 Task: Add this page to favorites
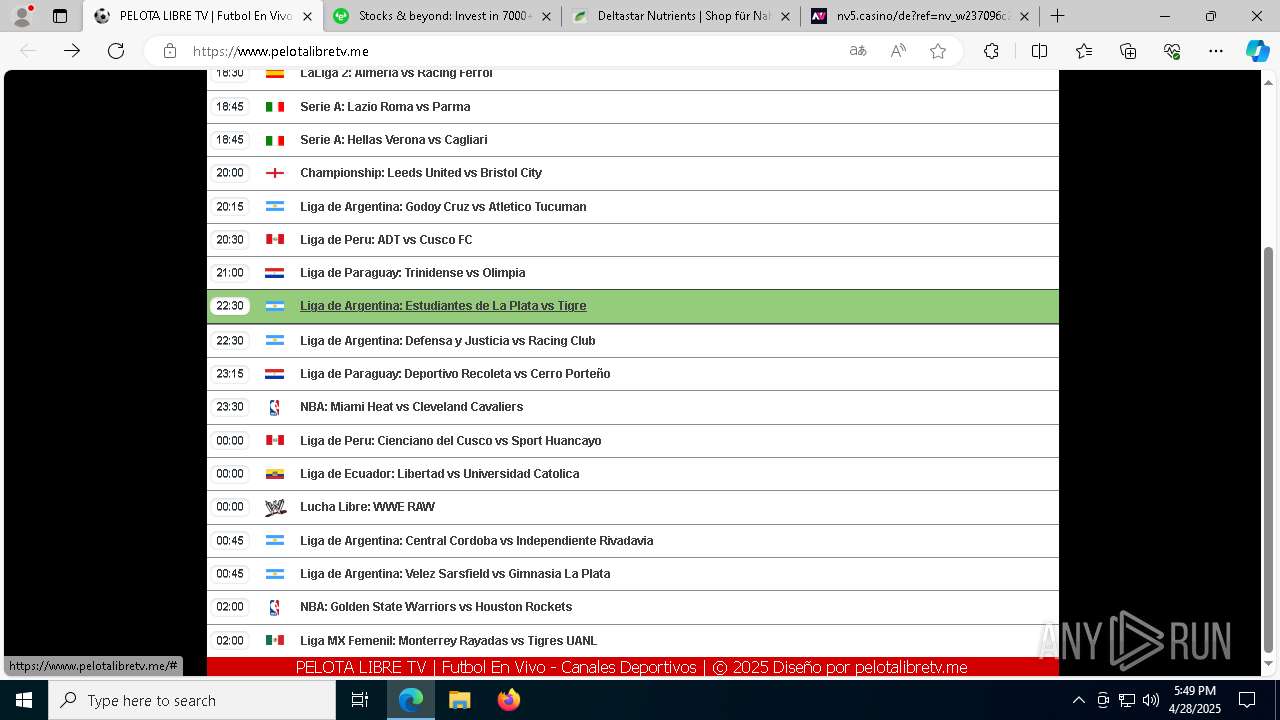(x=938, y=51)
